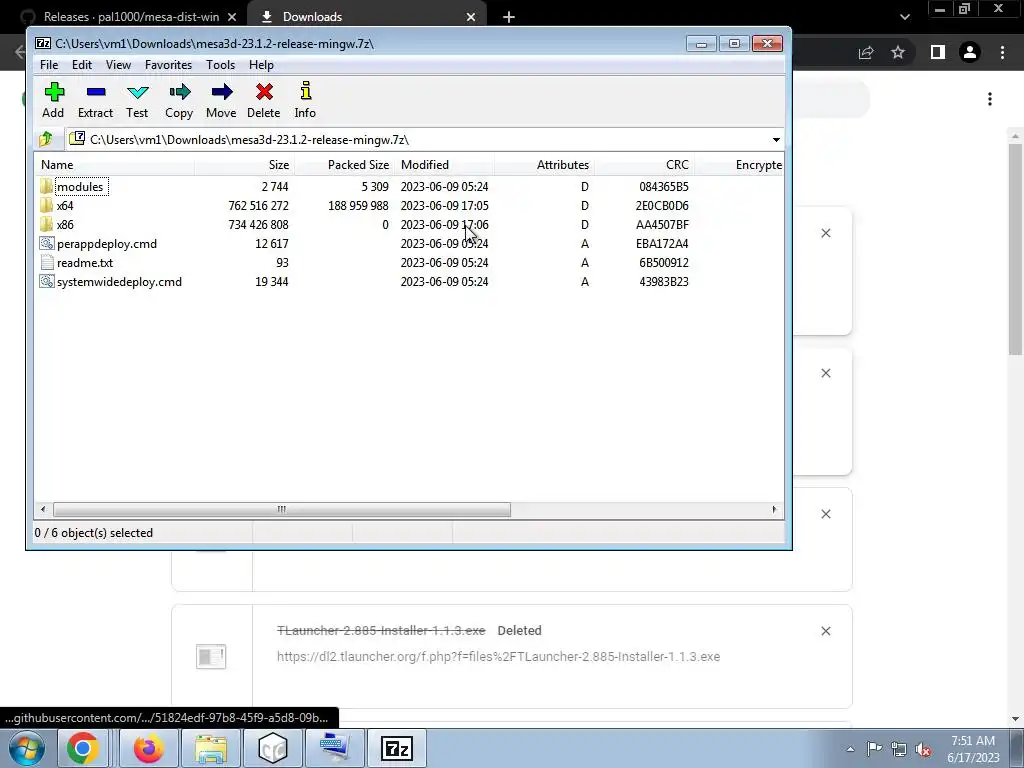This screenshot has width=1024, height=768.
Task: Click the scroll left arrow
Action: (x=43, y=509)
